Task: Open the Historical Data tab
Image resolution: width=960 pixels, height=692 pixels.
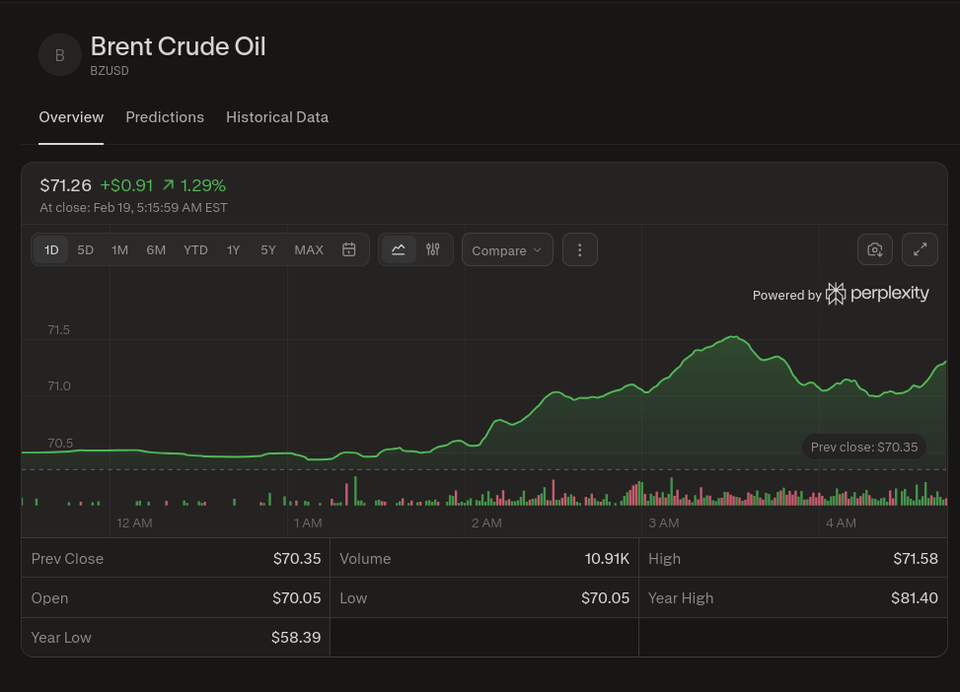Action: tap(277, 117)
